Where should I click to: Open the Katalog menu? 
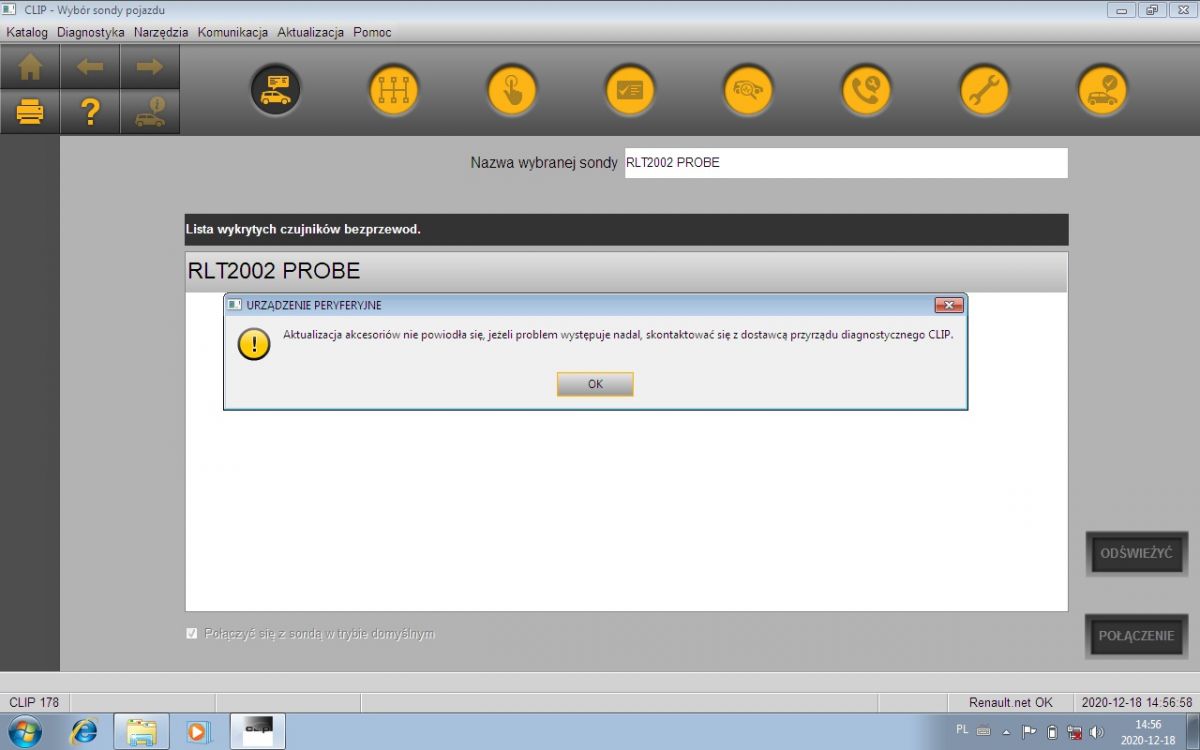coord(27,32)
